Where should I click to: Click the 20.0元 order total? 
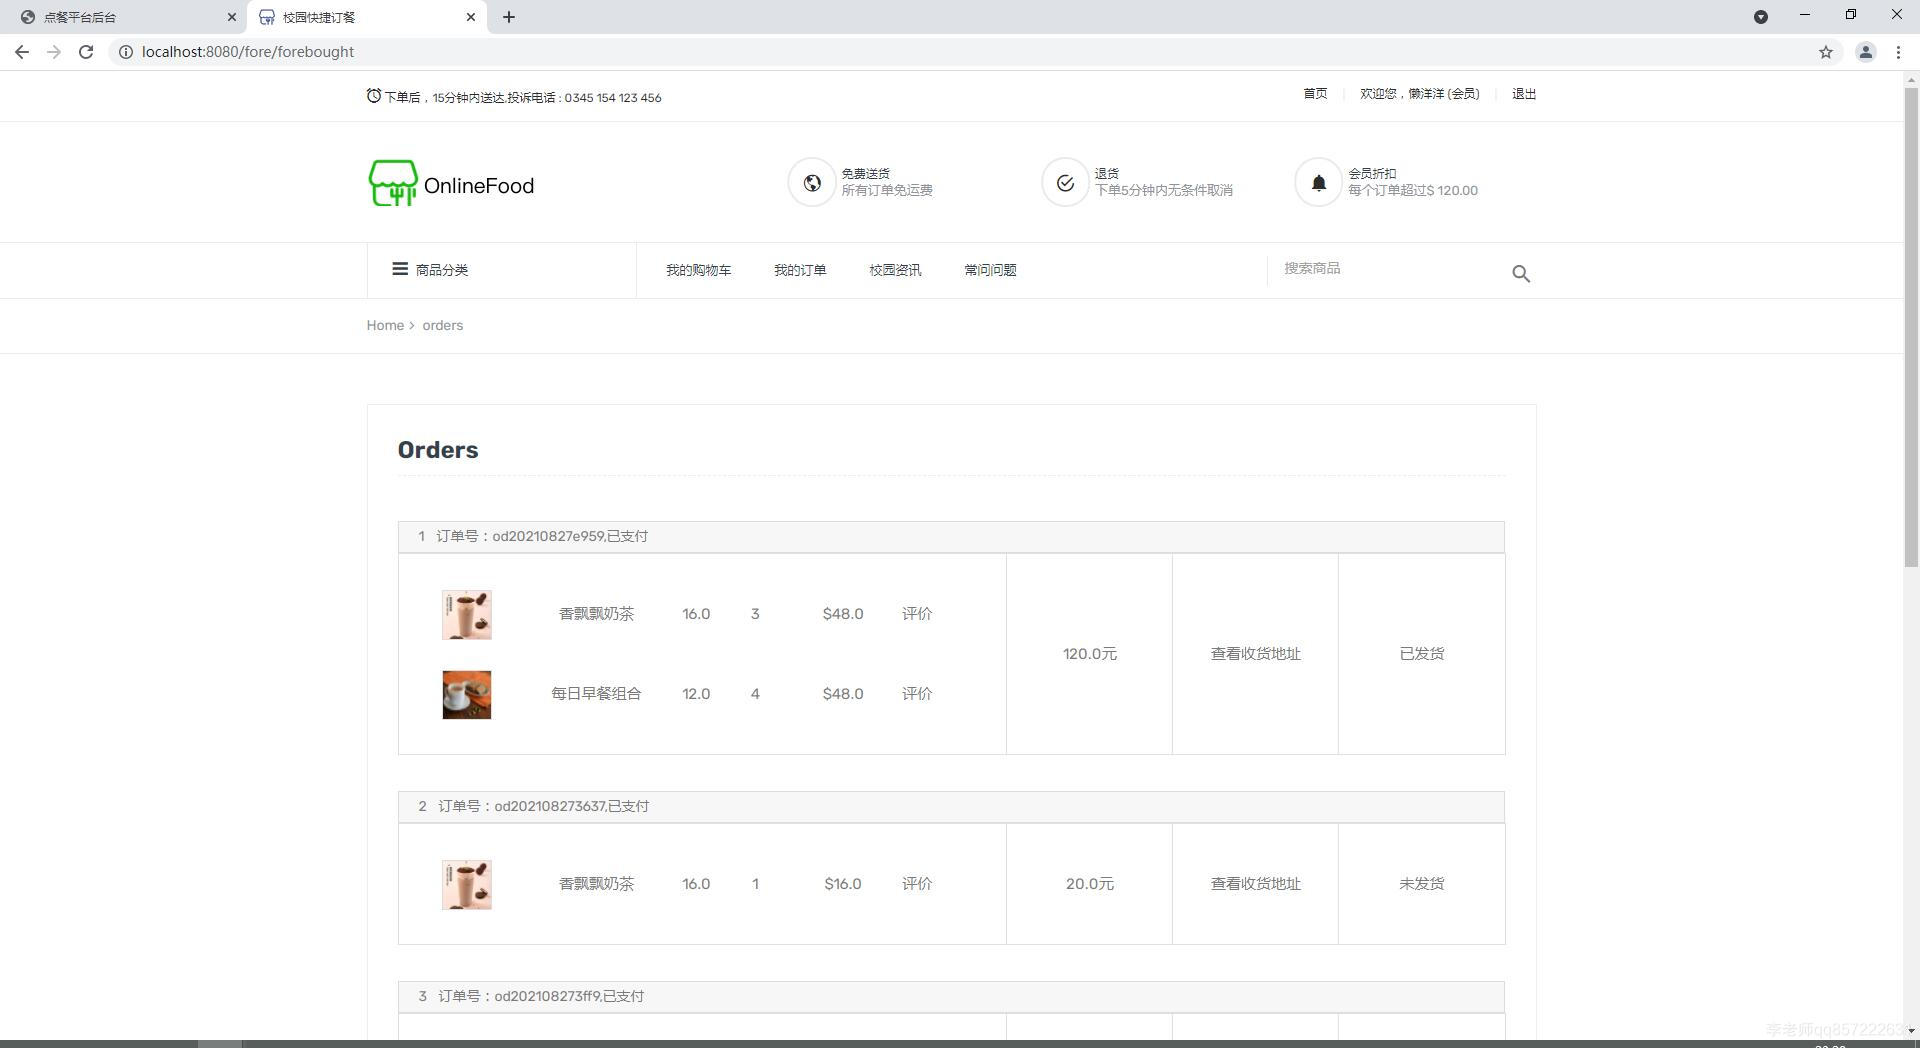1090,884
